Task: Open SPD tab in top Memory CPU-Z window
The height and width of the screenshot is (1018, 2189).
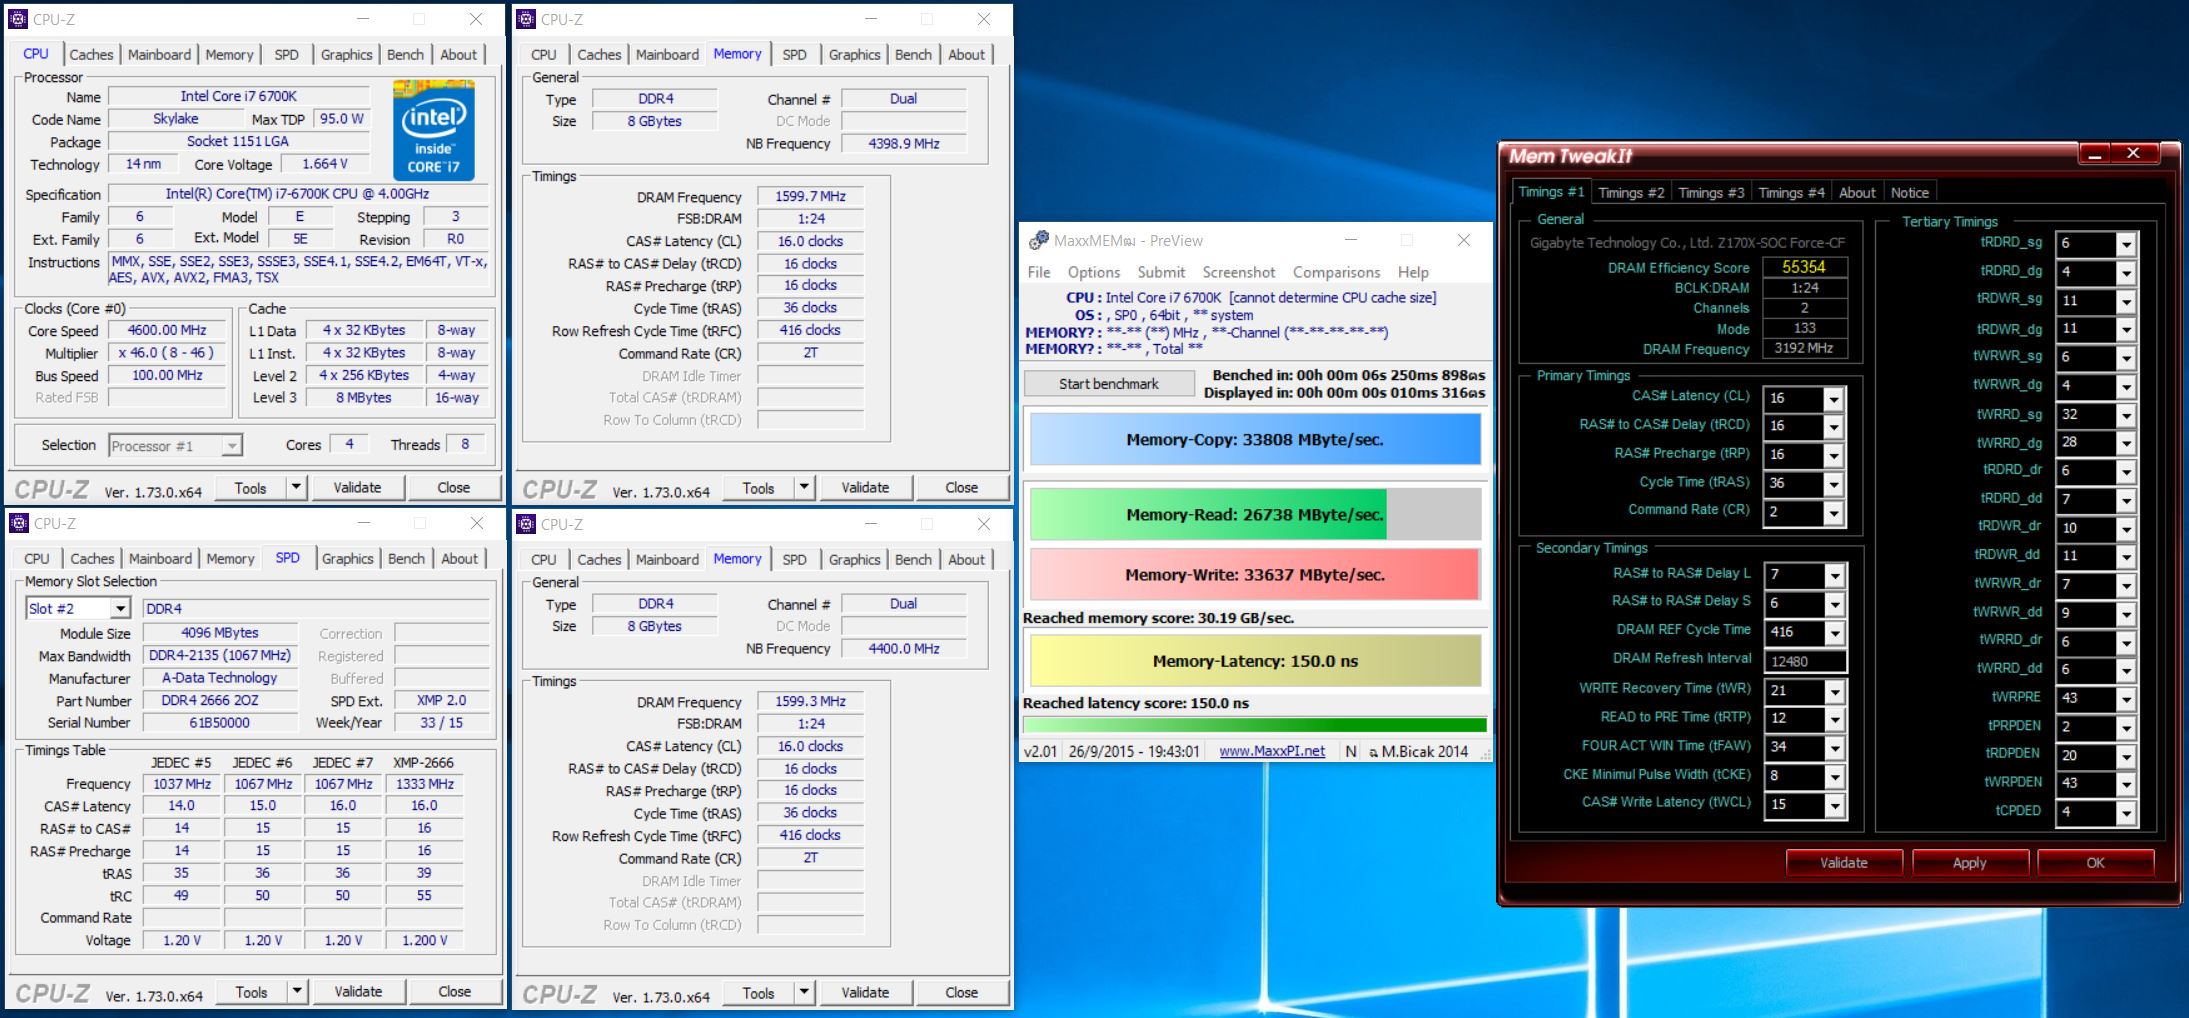Action: tap(794, 55)
